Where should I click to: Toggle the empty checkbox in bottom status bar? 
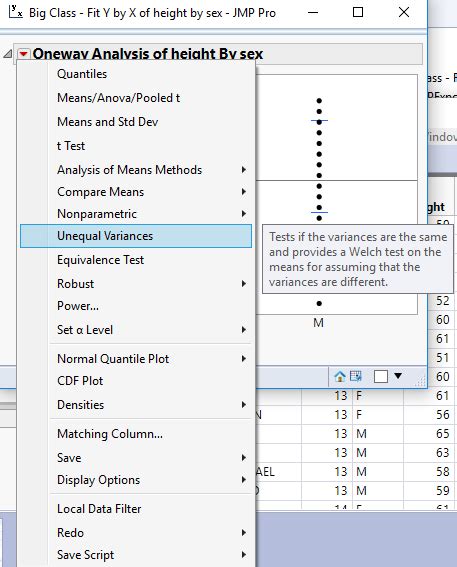(x=381, y=376)
